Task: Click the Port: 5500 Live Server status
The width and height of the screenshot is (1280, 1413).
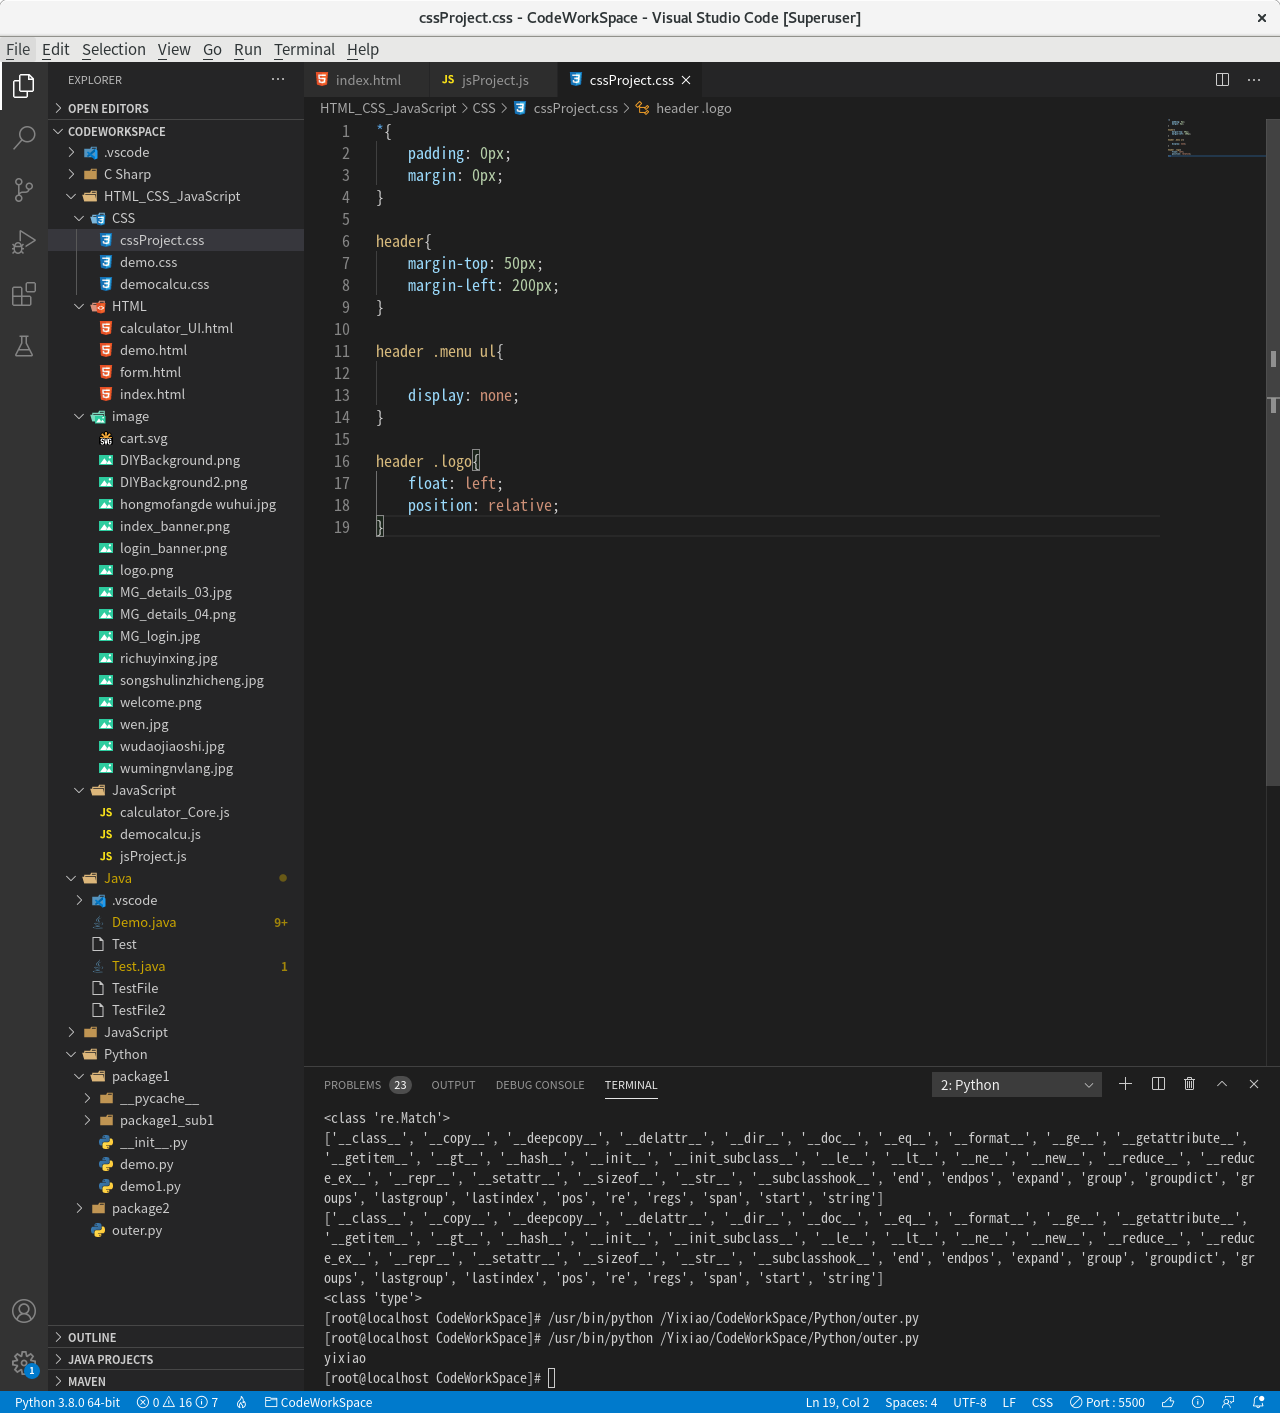Action: [1107, 1402]
